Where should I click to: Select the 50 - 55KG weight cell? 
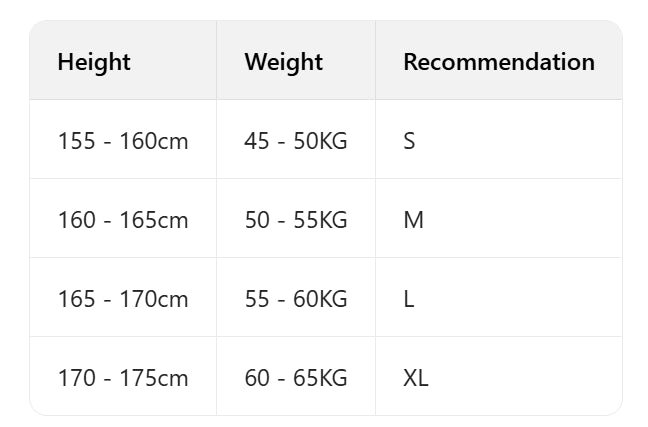[x=295, y=220]
